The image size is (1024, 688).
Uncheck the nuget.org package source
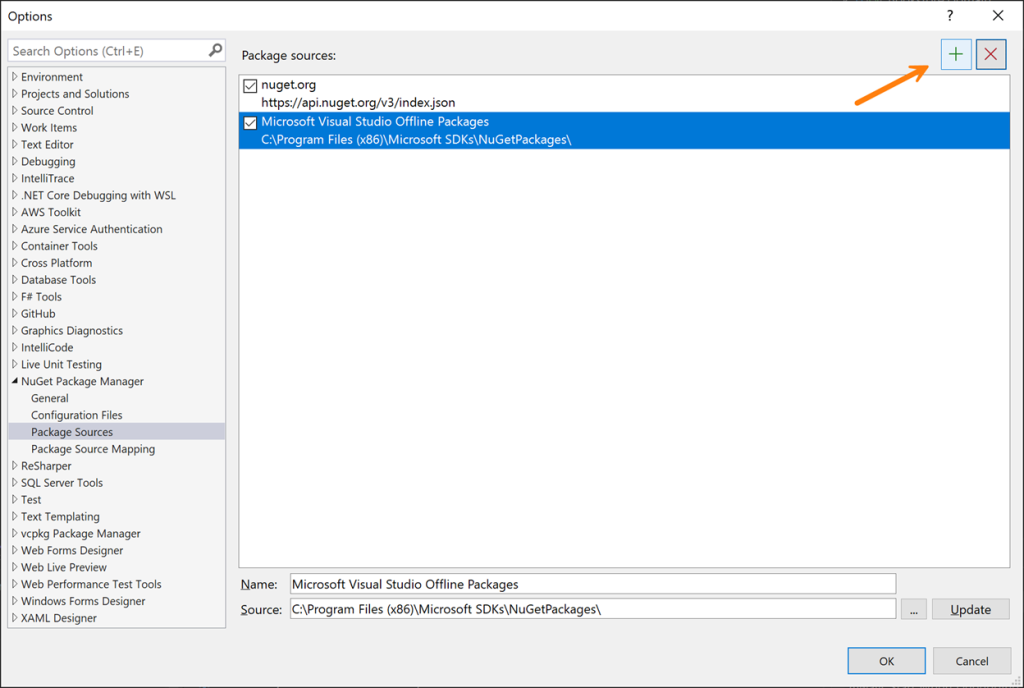pos(249,85)
